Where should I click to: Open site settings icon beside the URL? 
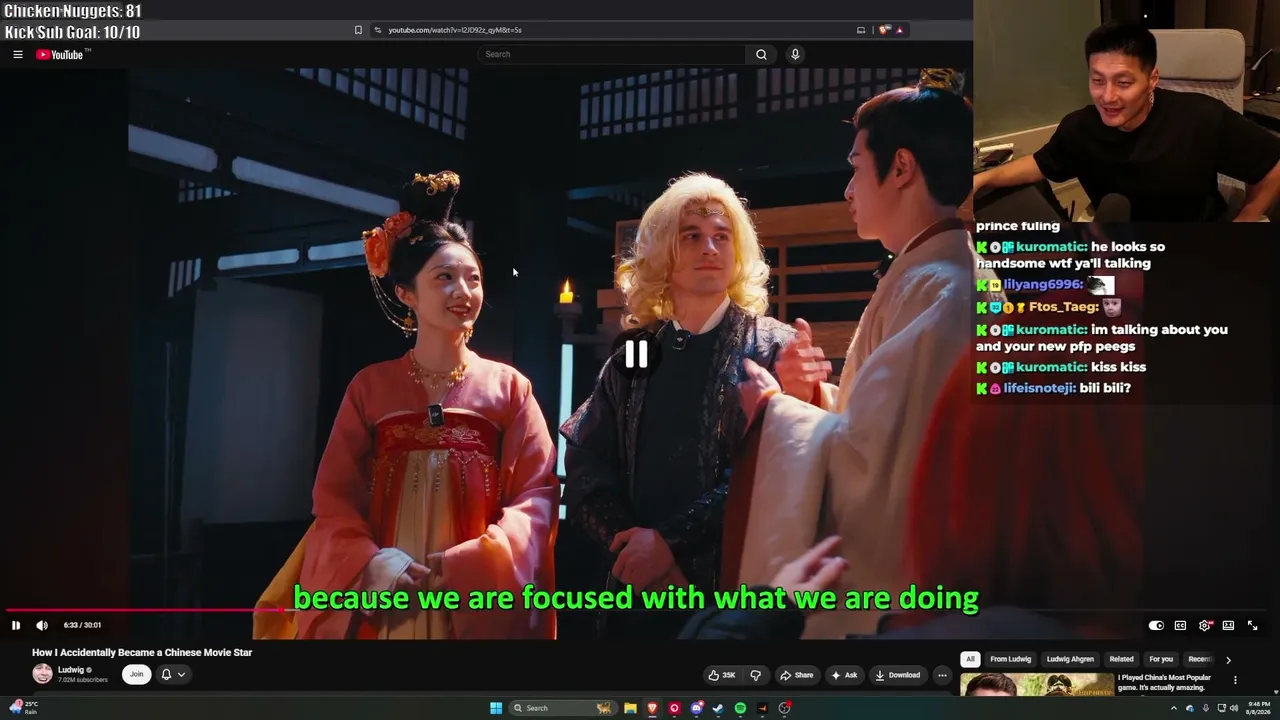click(x=377, y=30)
